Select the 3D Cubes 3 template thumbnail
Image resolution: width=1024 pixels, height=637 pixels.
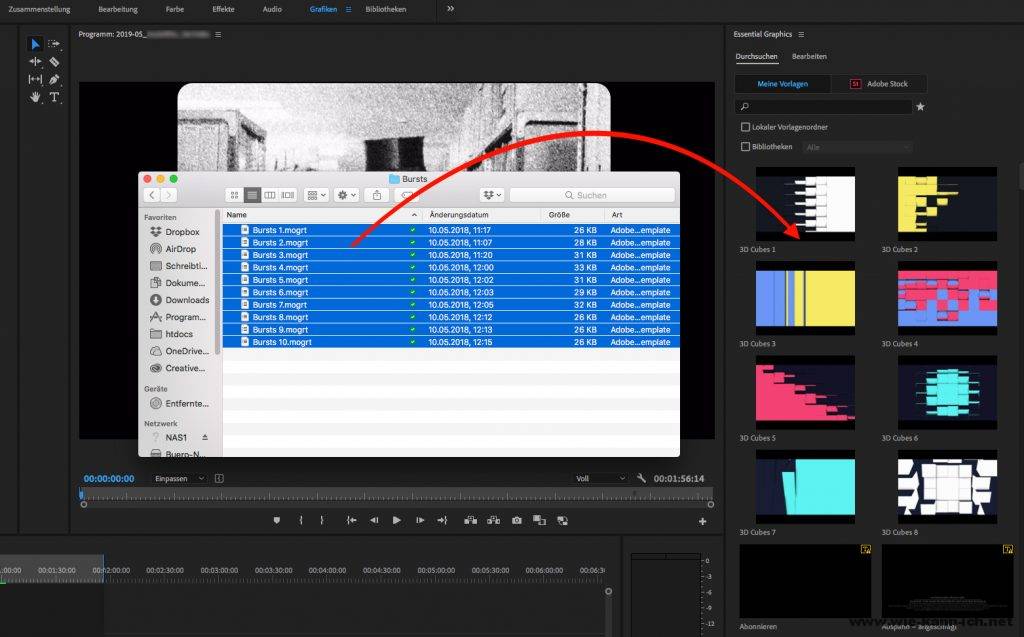coord(805,298)
